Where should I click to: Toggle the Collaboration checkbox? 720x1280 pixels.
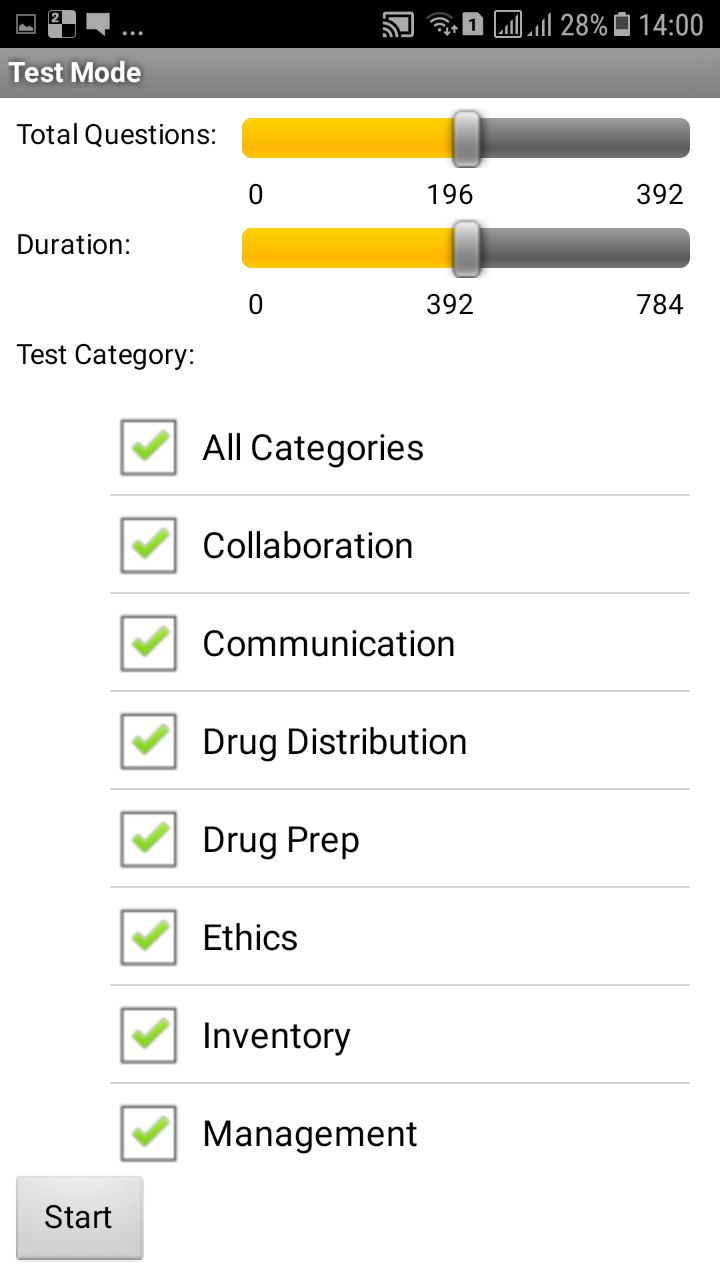pos(149,545)
